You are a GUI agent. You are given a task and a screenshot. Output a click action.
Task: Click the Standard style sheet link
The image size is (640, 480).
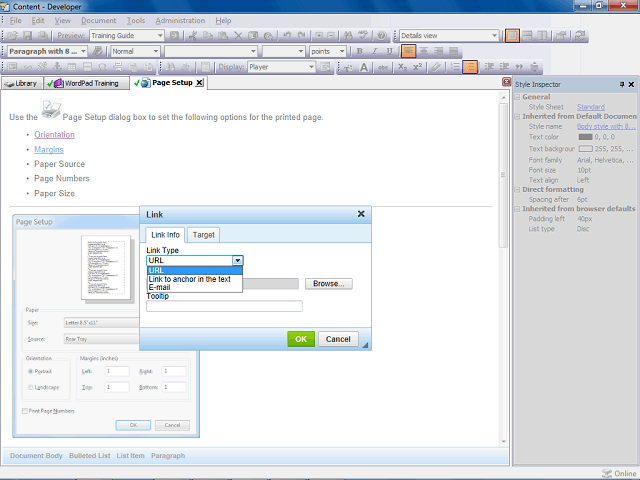591,107
